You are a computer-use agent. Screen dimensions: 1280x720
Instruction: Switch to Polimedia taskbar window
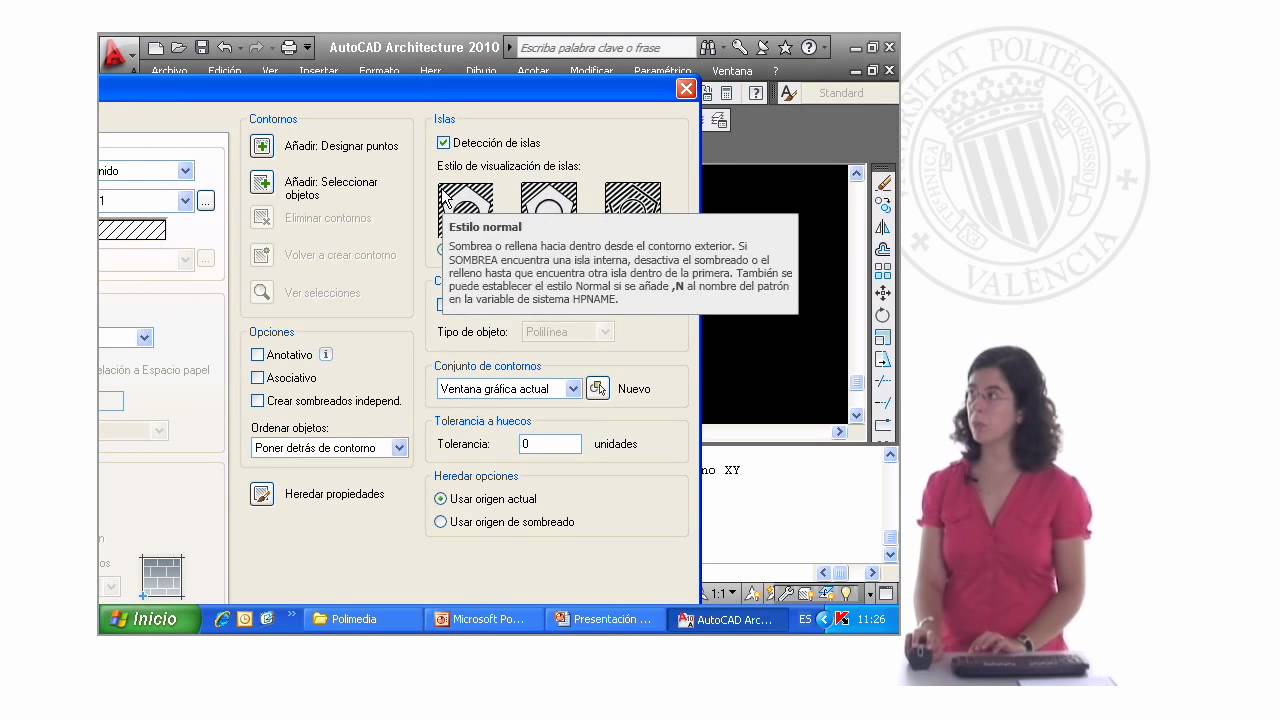tap(365, 619)
